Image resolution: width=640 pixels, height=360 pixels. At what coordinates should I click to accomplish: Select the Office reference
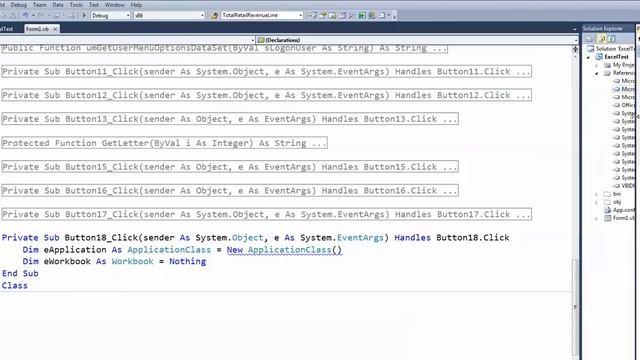tap(624, 105)
